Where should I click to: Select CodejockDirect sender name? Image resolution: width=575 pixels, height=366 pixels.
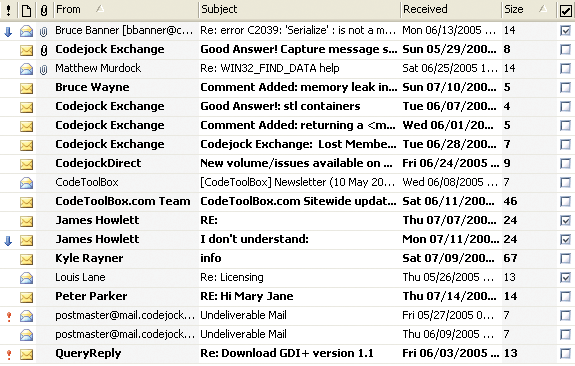pyautogui.click(x=98, y=163)
